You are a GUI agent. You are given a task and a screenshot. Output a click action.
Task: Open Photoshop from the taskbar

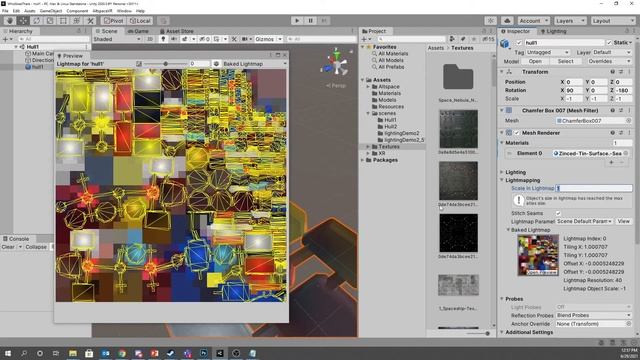tap(203, 353)
